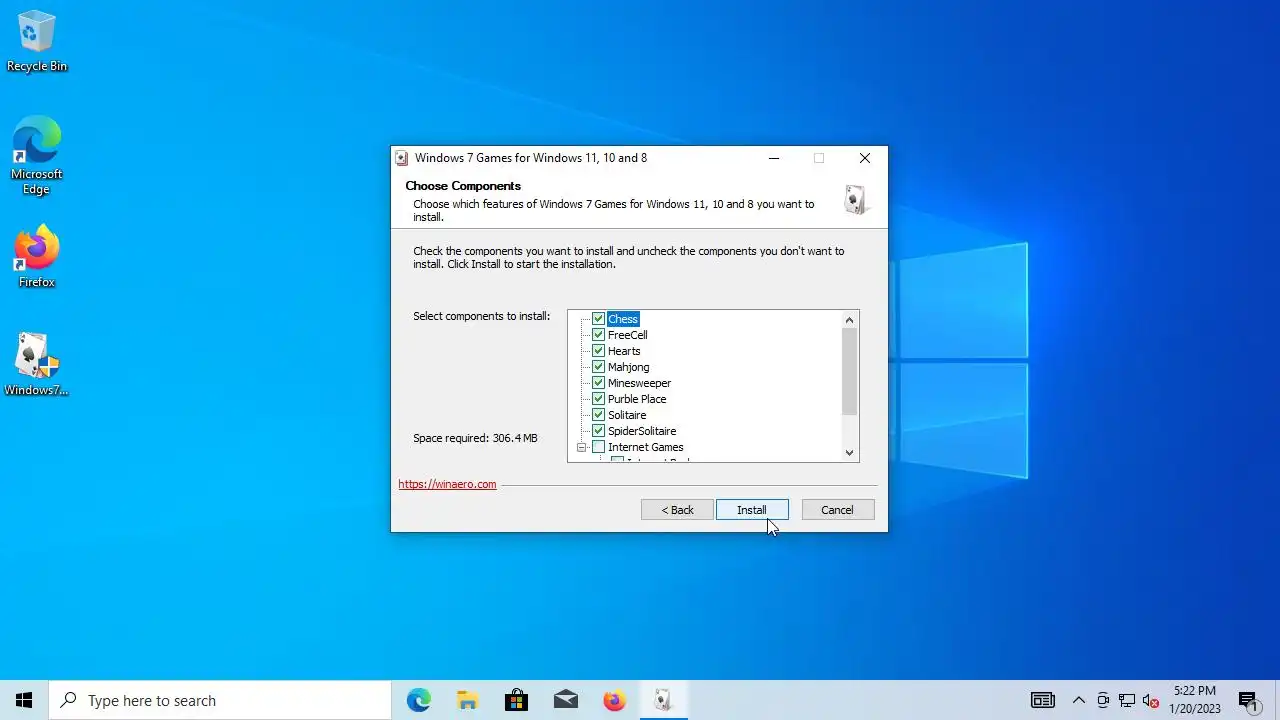Viewport: 1280px width, 720px height.
Task: Select the Chess label in component list
Action: tap(623, 319)
